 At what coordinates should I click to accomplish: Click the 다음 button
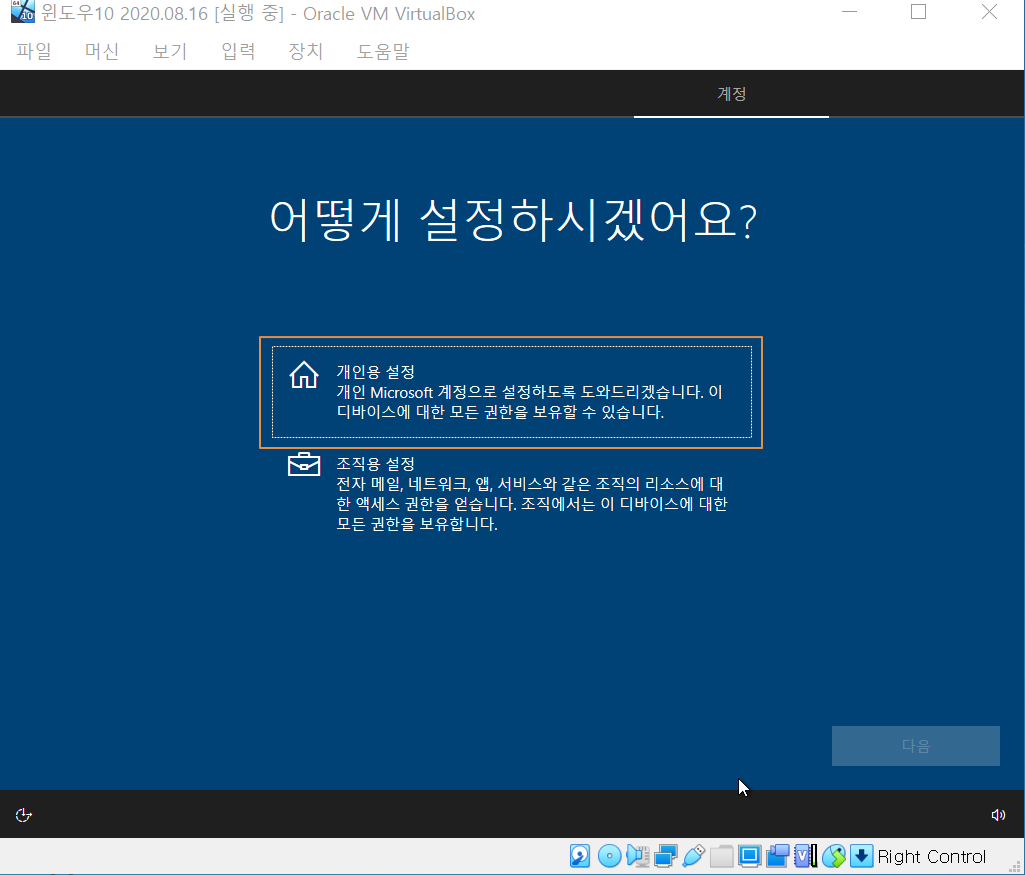click(915, 746)
